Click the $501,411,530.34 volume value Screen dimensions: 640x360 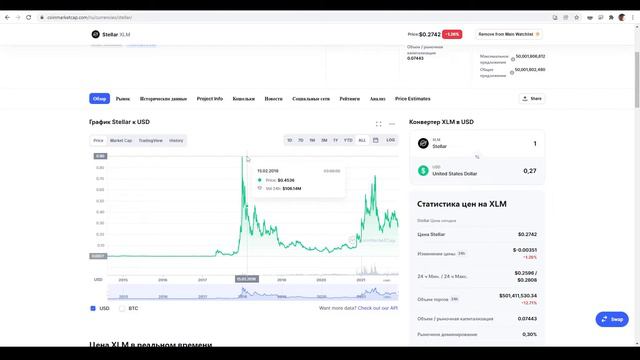[518, 296]
